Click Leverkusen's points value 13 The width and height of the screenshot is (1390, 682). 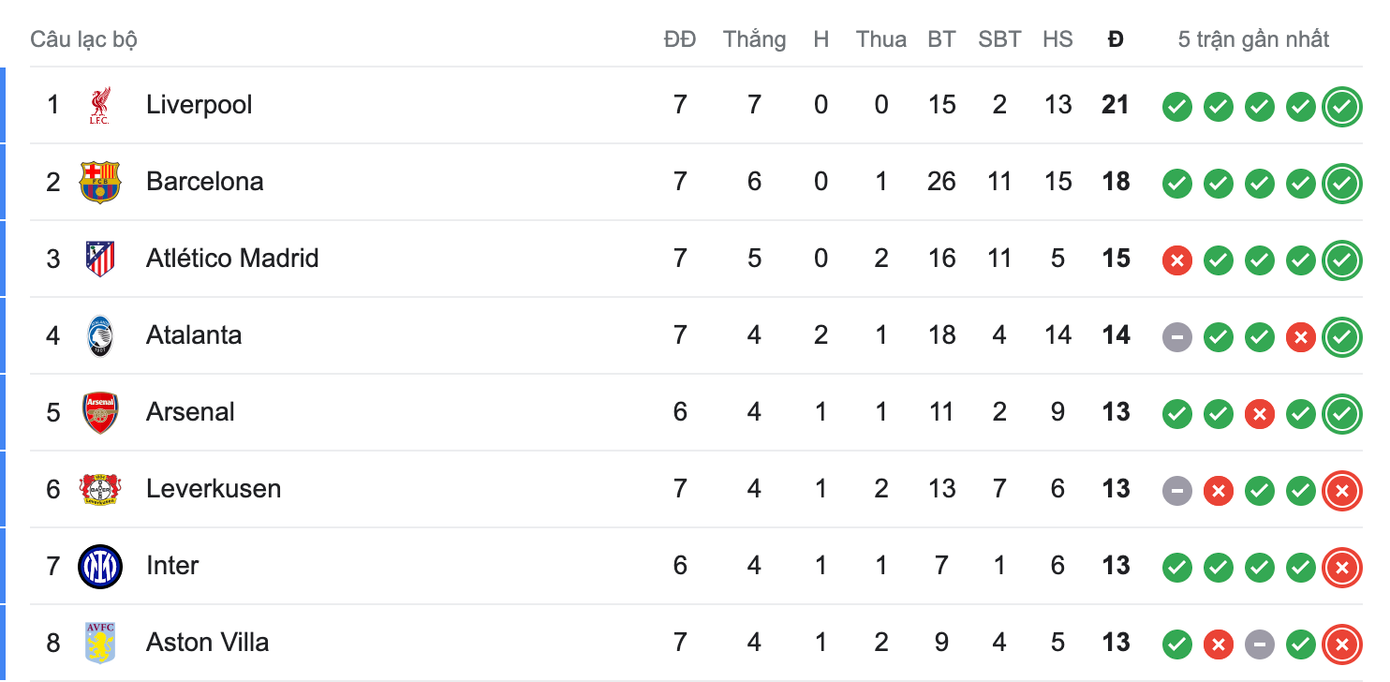[1115, 489]
